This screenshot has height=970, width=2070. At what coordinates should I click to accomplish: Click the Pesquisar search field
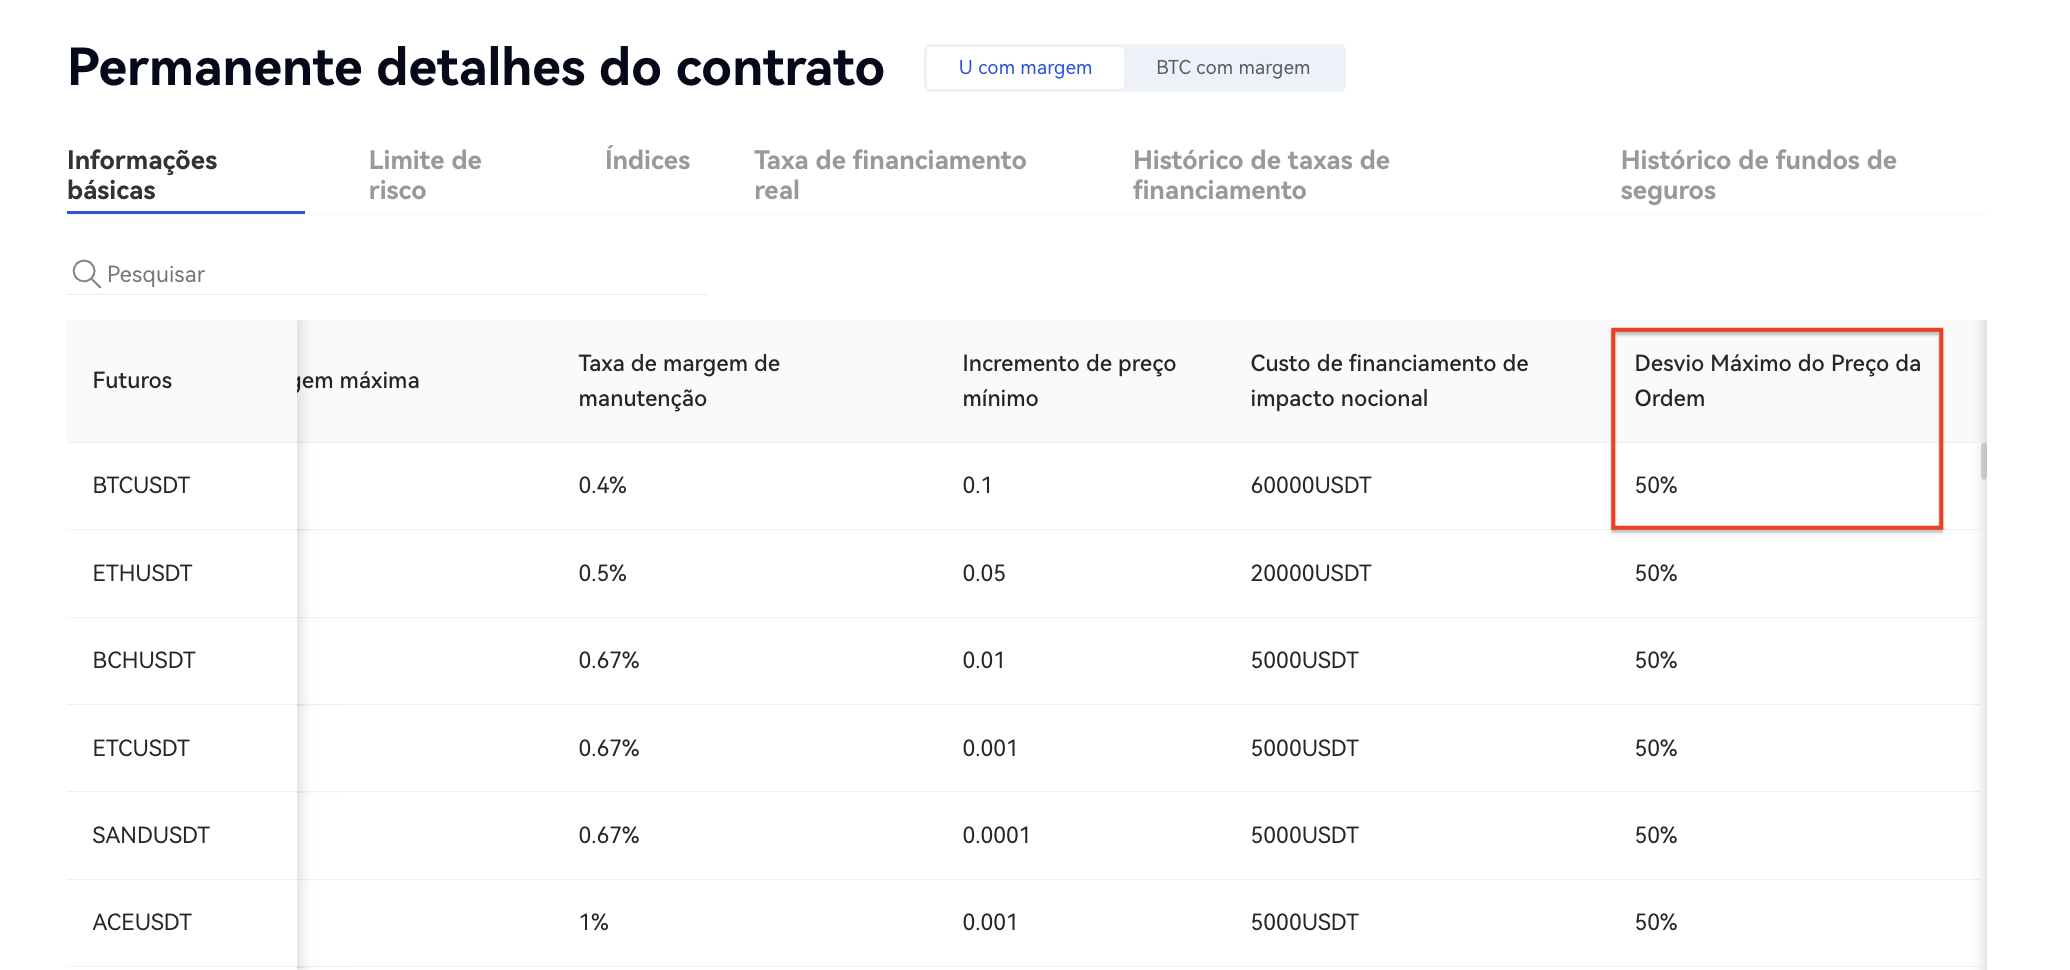point(400,274)
